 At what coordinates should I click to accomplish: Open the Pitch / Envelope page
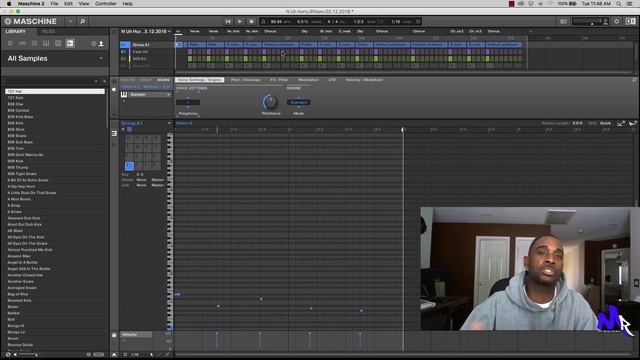pos(246,80)
